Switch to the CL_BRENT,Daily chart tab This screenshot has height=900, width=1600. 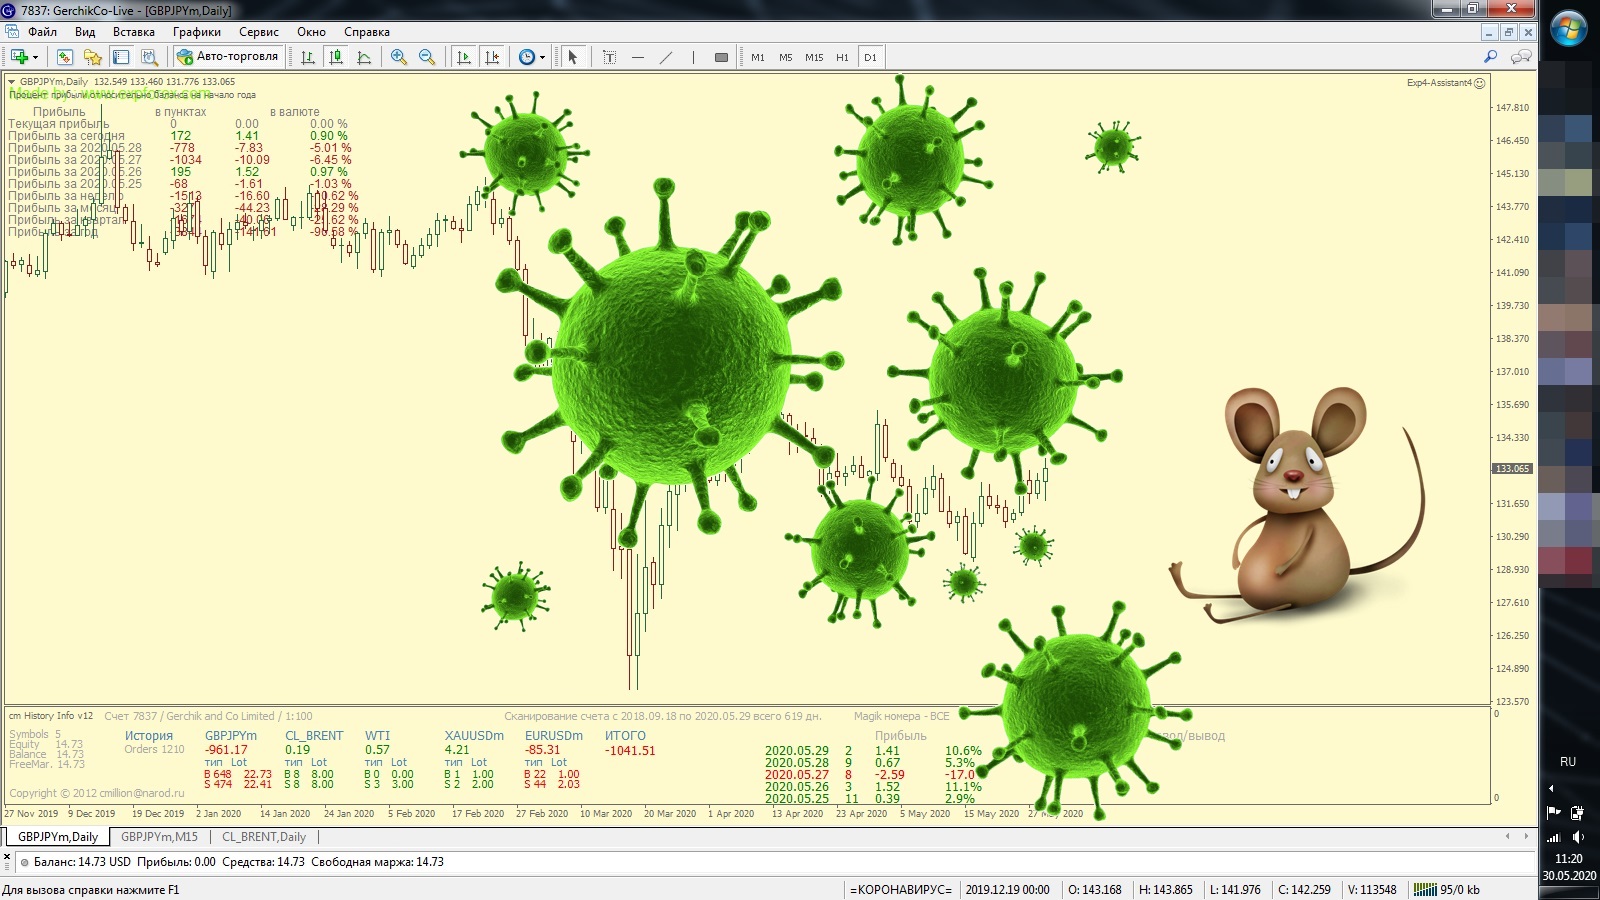[264, 837]
